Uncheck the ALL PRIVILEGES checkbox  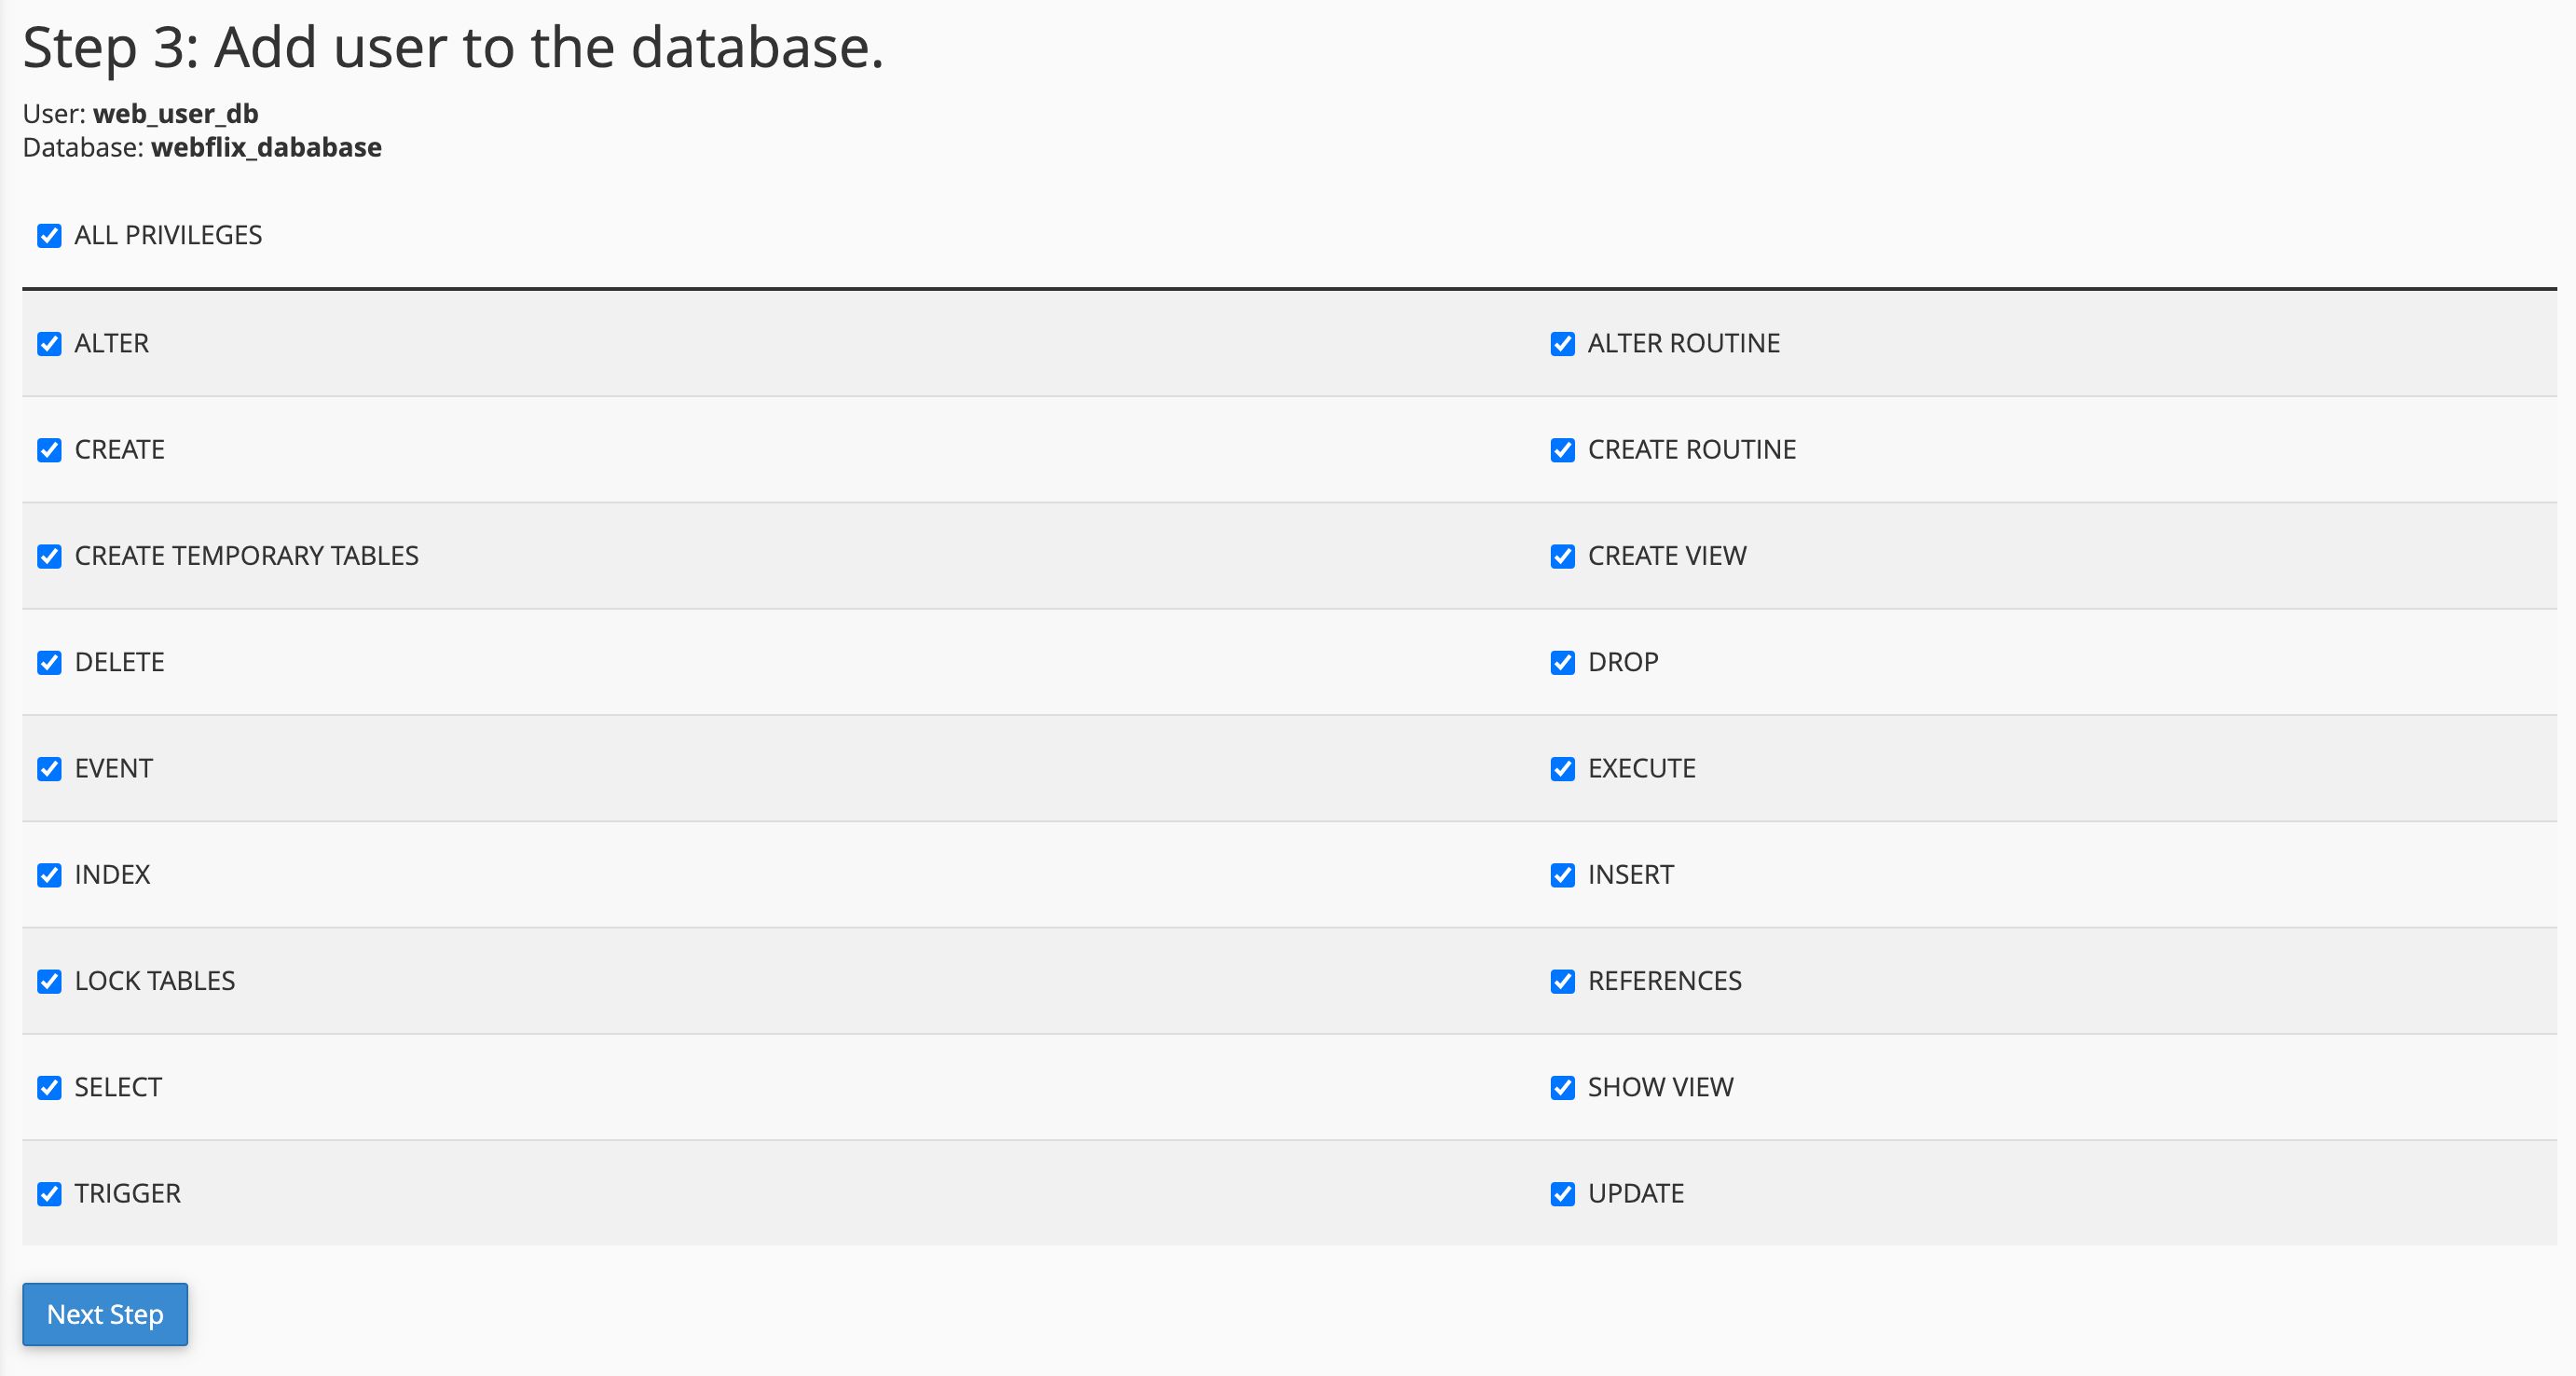coord(49,236)
